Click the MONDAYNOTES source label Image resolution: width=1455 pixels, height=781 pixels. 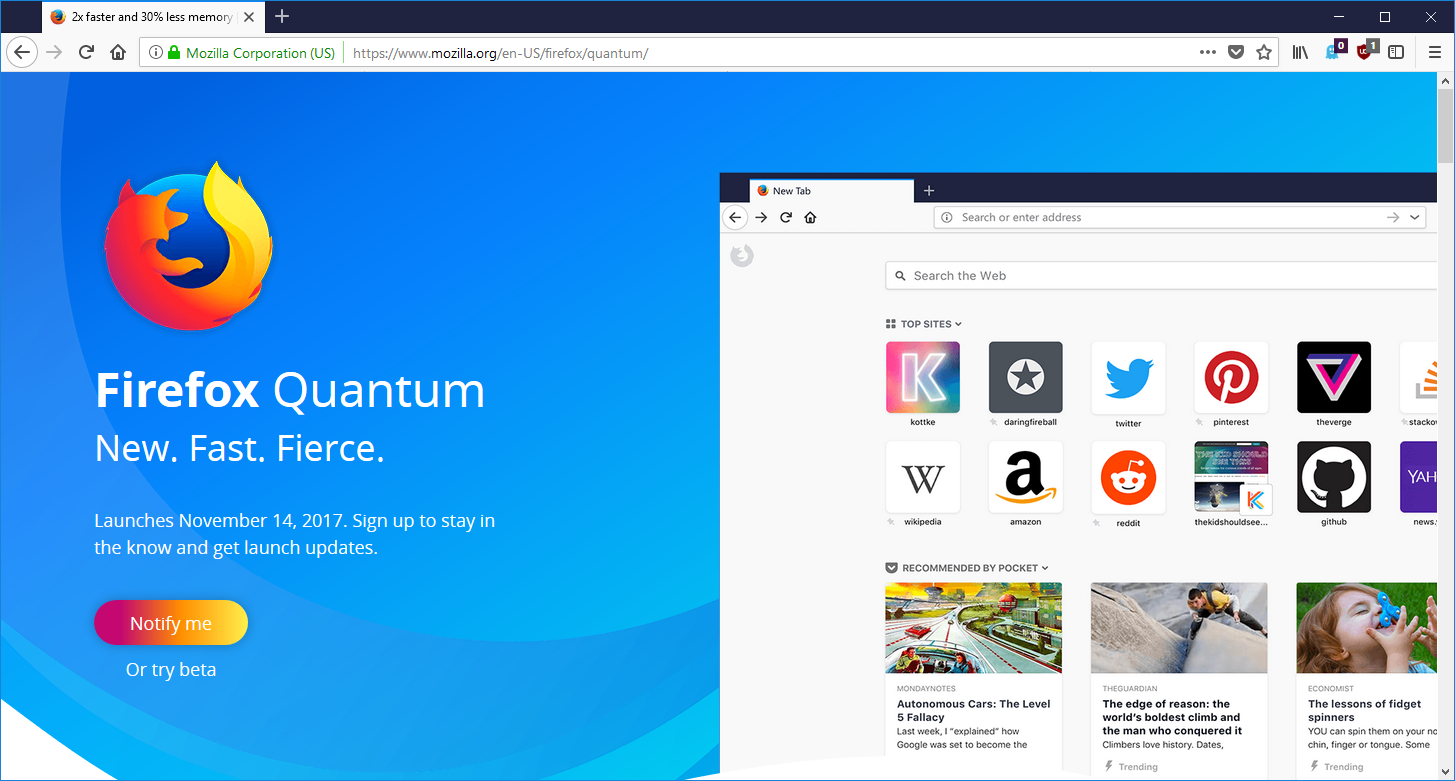point(926,689)
